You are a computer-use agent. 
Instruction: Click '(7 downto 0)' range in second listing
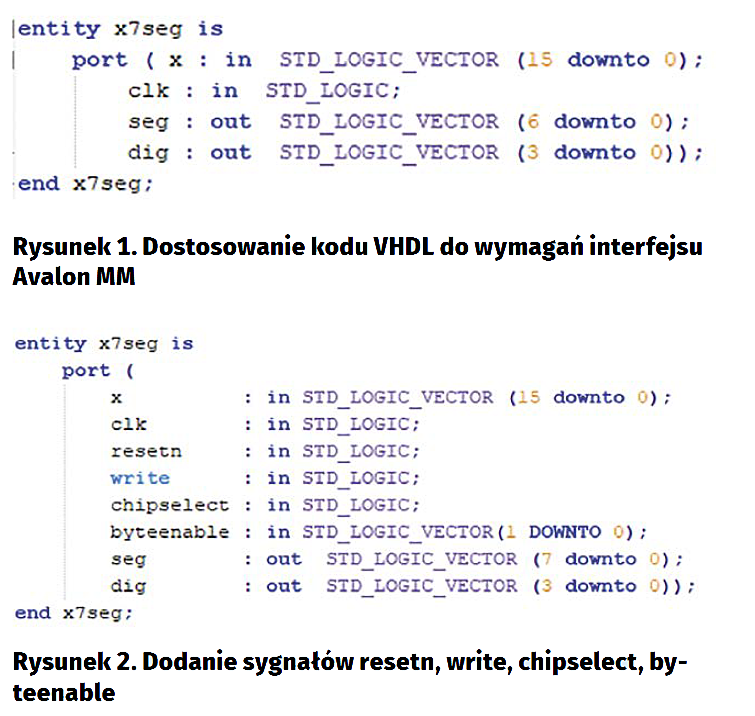(x=608, y=559)
